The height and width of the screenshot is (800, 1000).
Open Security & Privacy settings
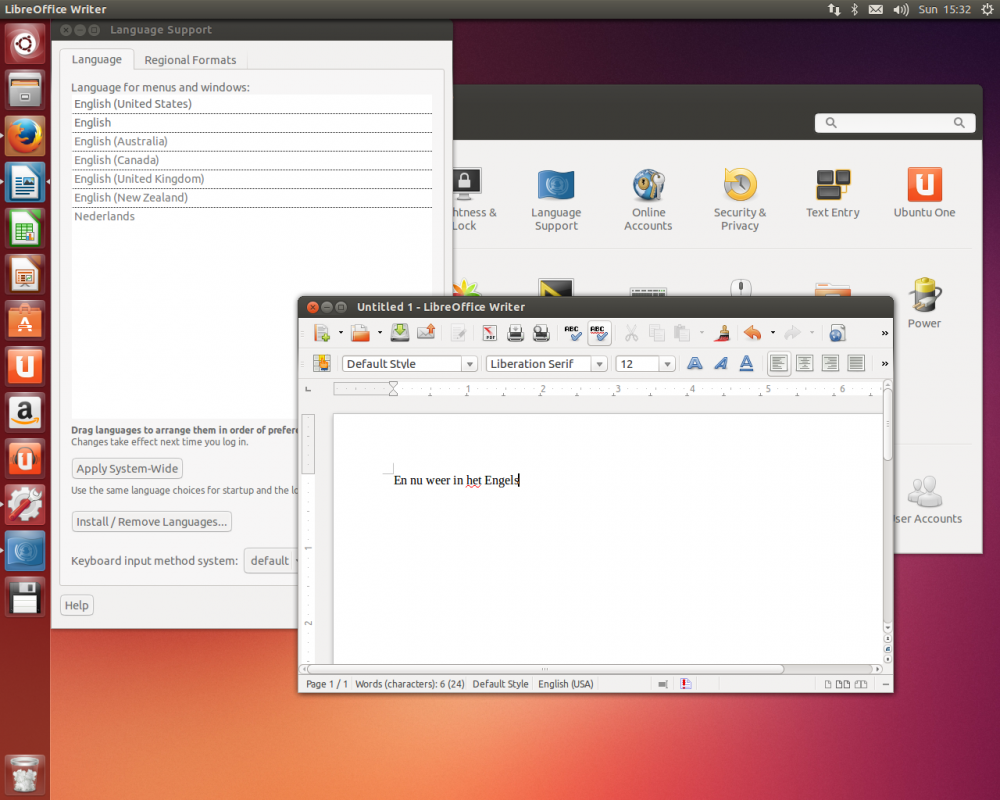click(740, 200)
